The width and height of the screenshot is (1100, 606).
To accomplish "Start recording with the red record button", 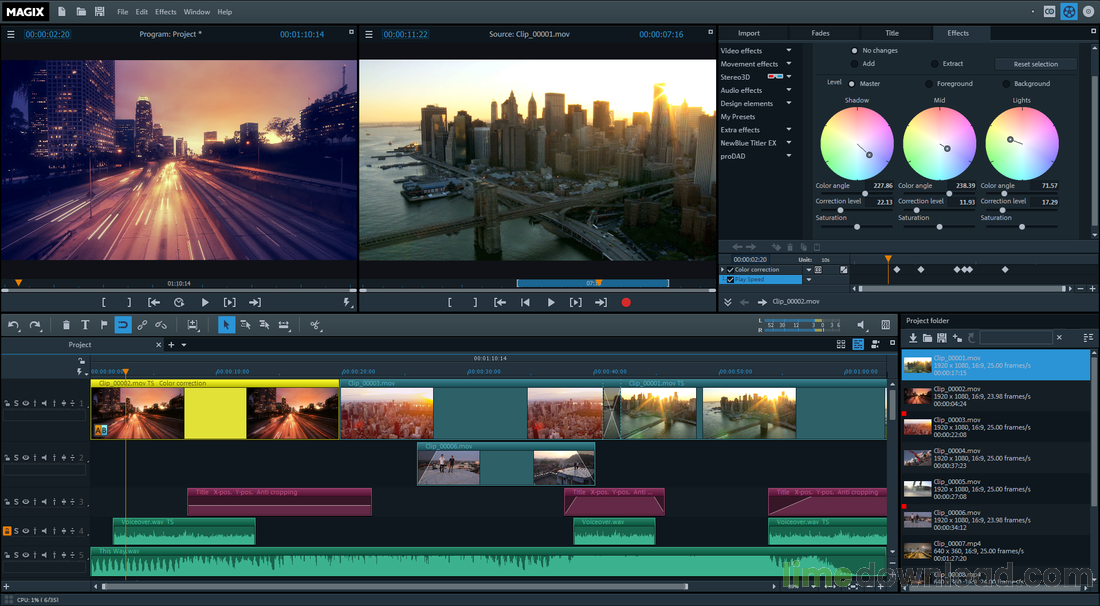I will point(626,301).
